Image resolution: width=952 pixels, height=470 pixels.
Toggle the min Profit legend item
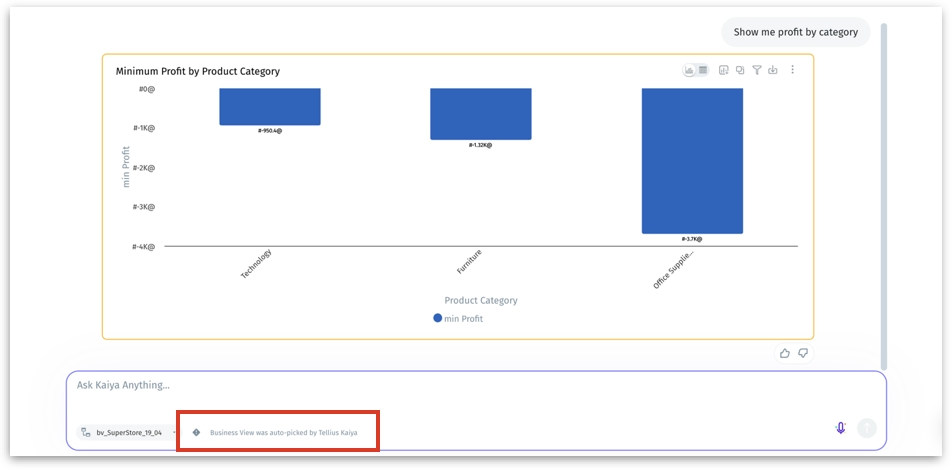459,318
